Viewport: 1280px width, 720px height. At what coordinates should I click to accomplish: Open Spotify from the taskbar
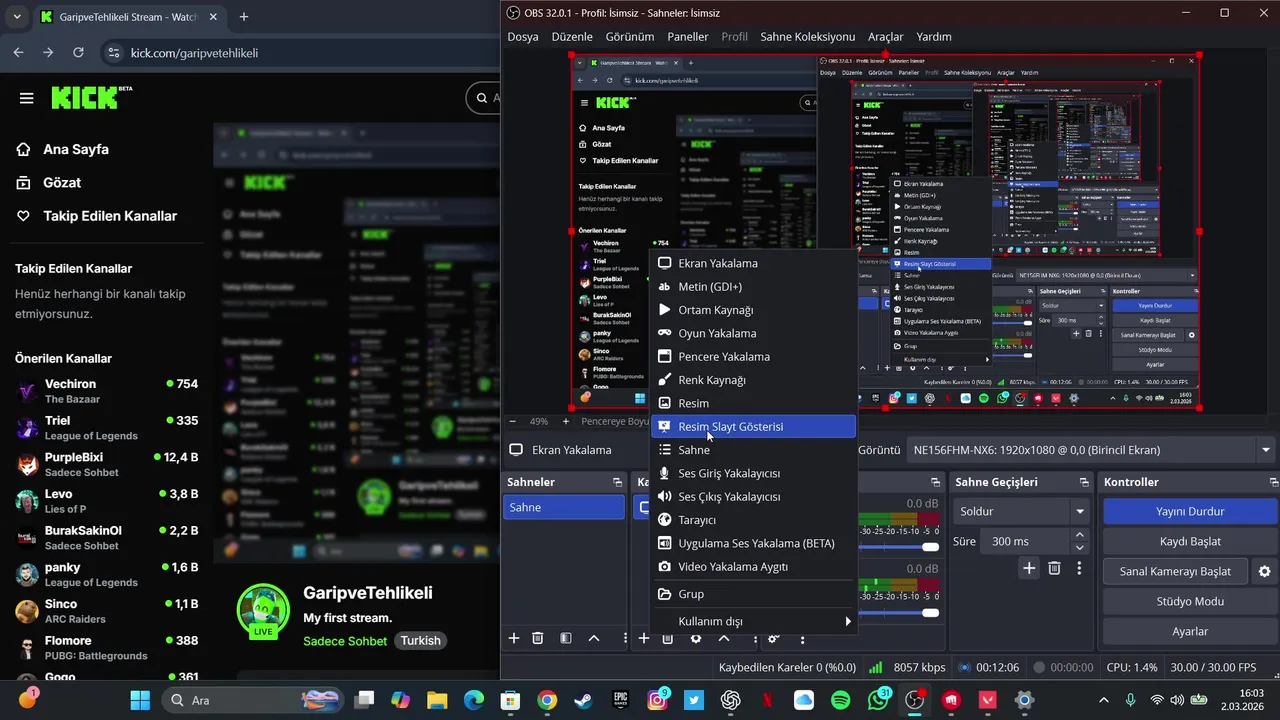840,700
